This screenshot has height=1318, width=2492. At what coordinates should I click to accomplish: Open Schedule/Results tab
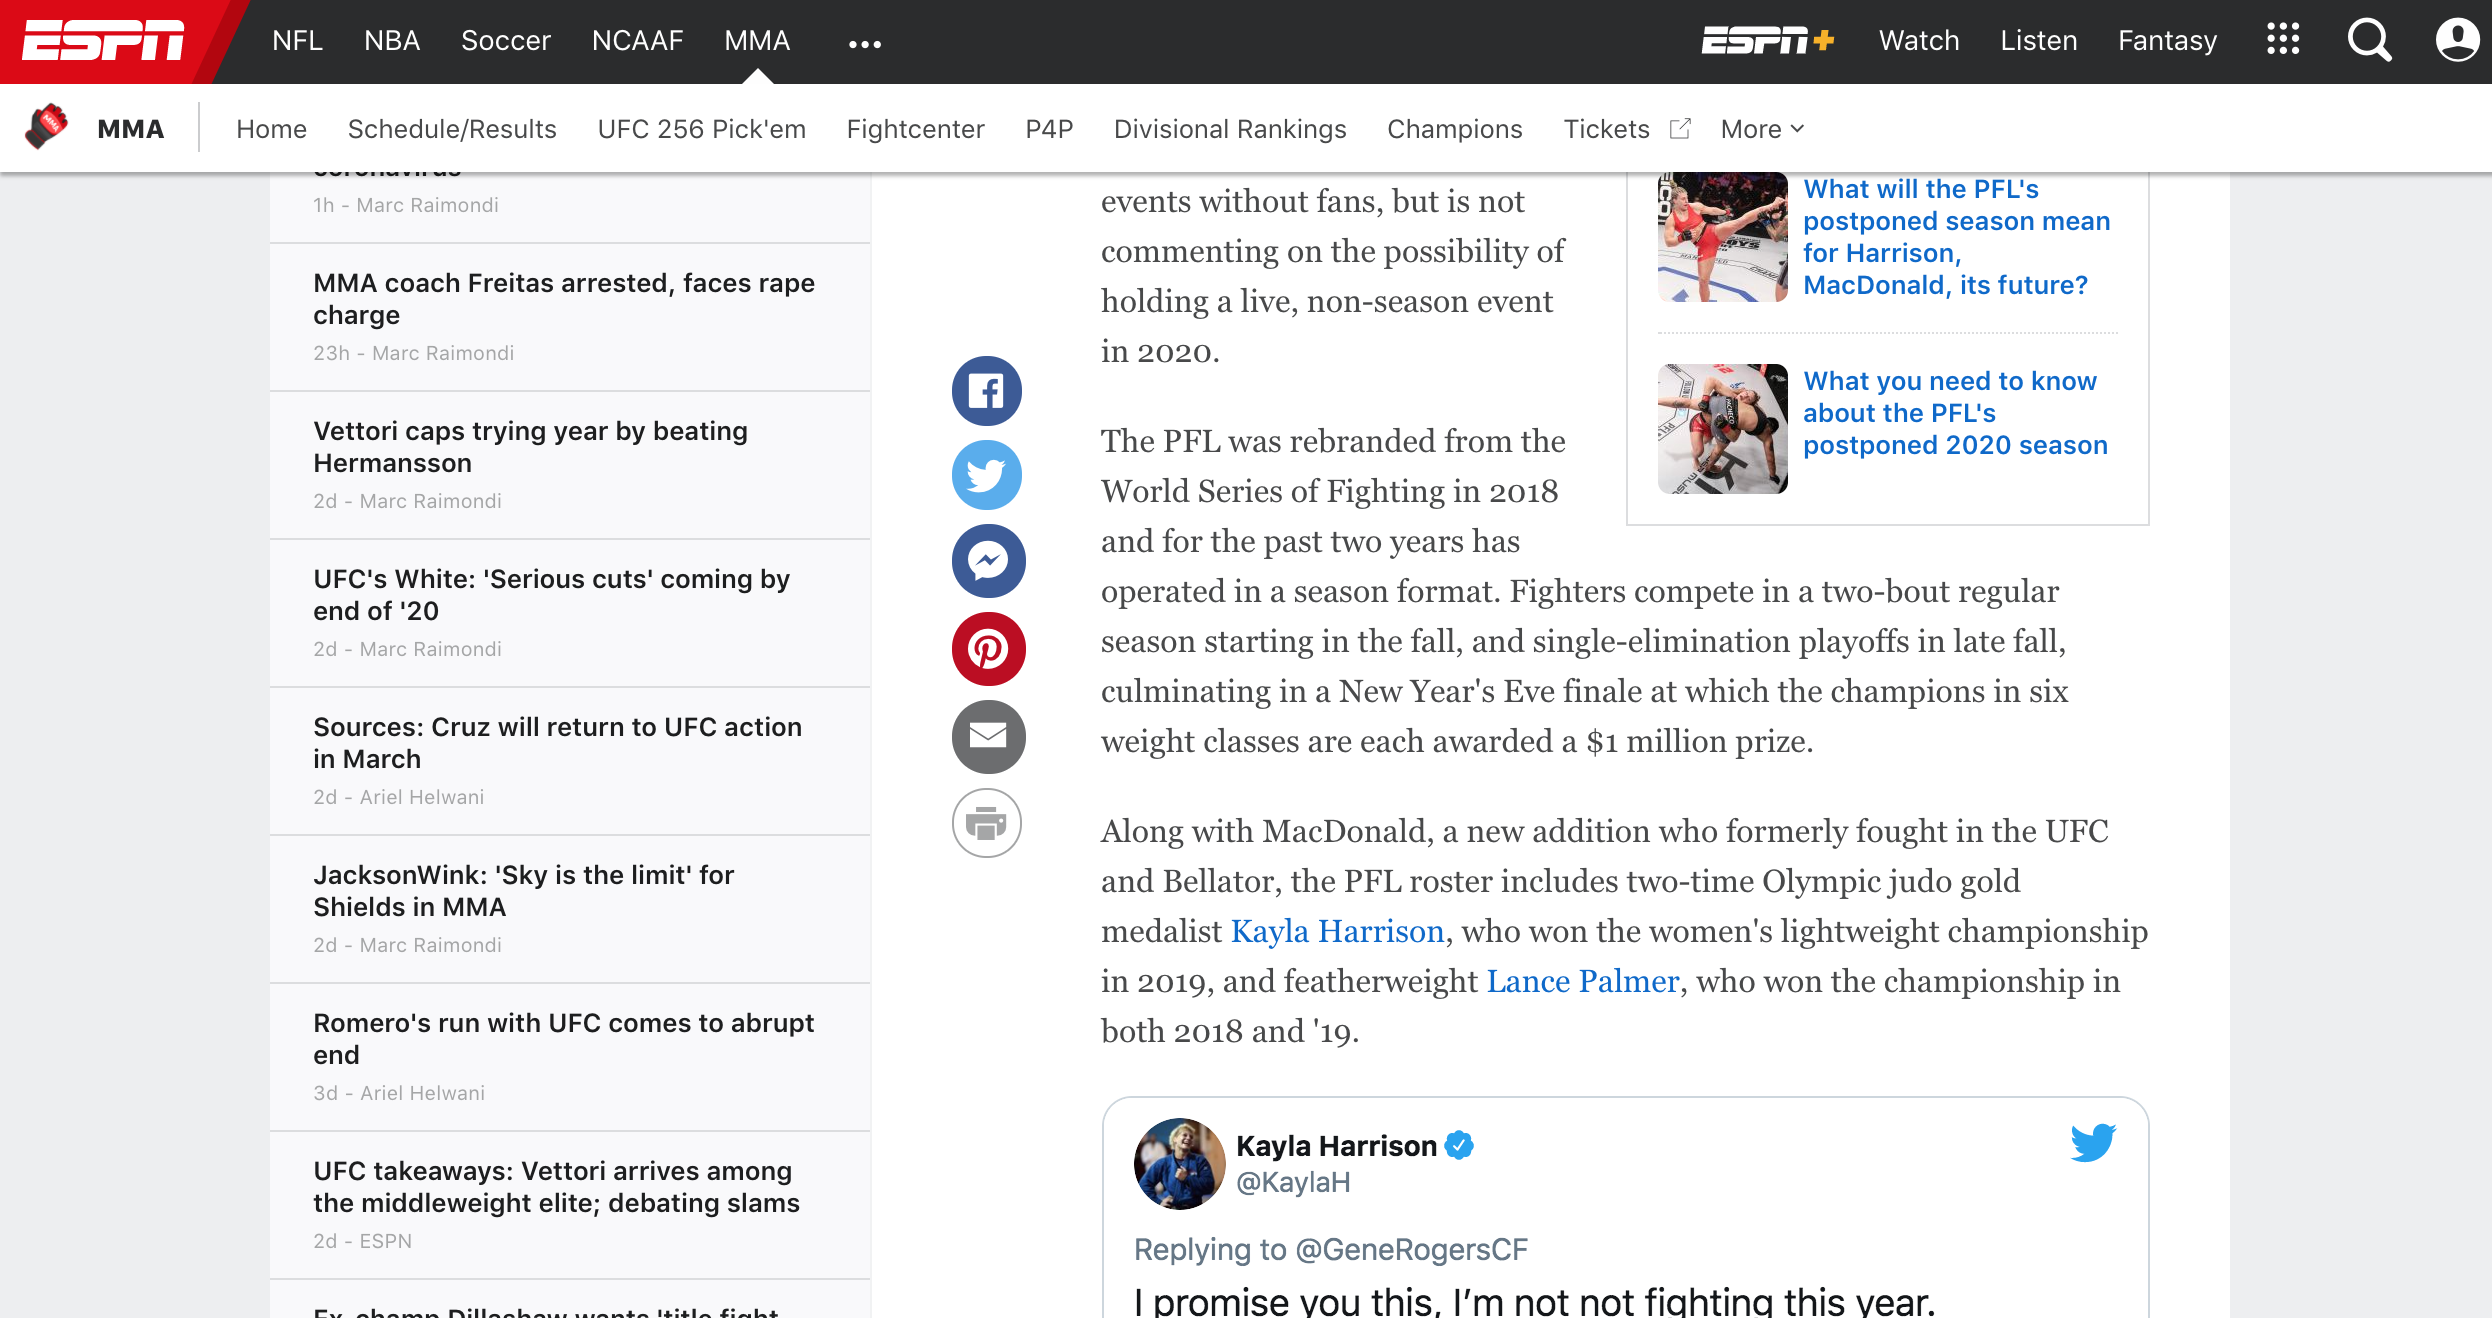tap(451, 129)
